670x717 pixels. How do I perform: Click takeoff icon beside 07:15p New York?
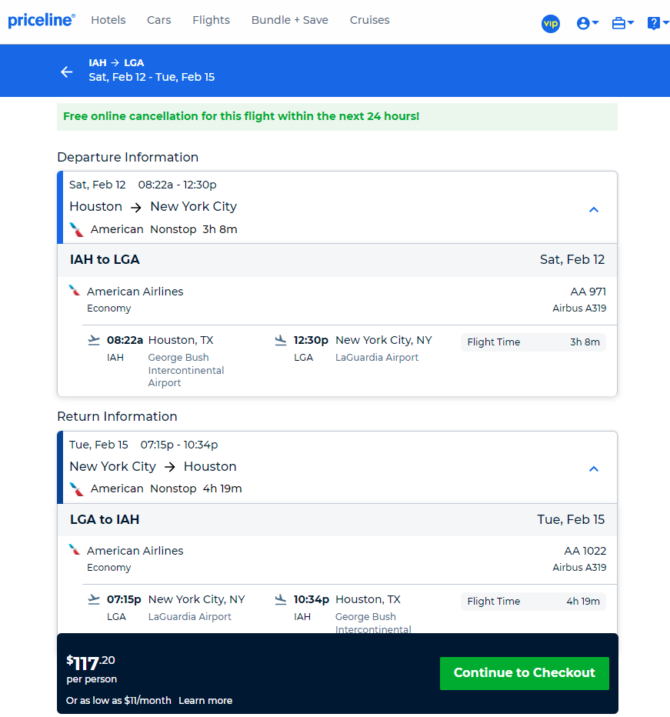tap(94, 599)
